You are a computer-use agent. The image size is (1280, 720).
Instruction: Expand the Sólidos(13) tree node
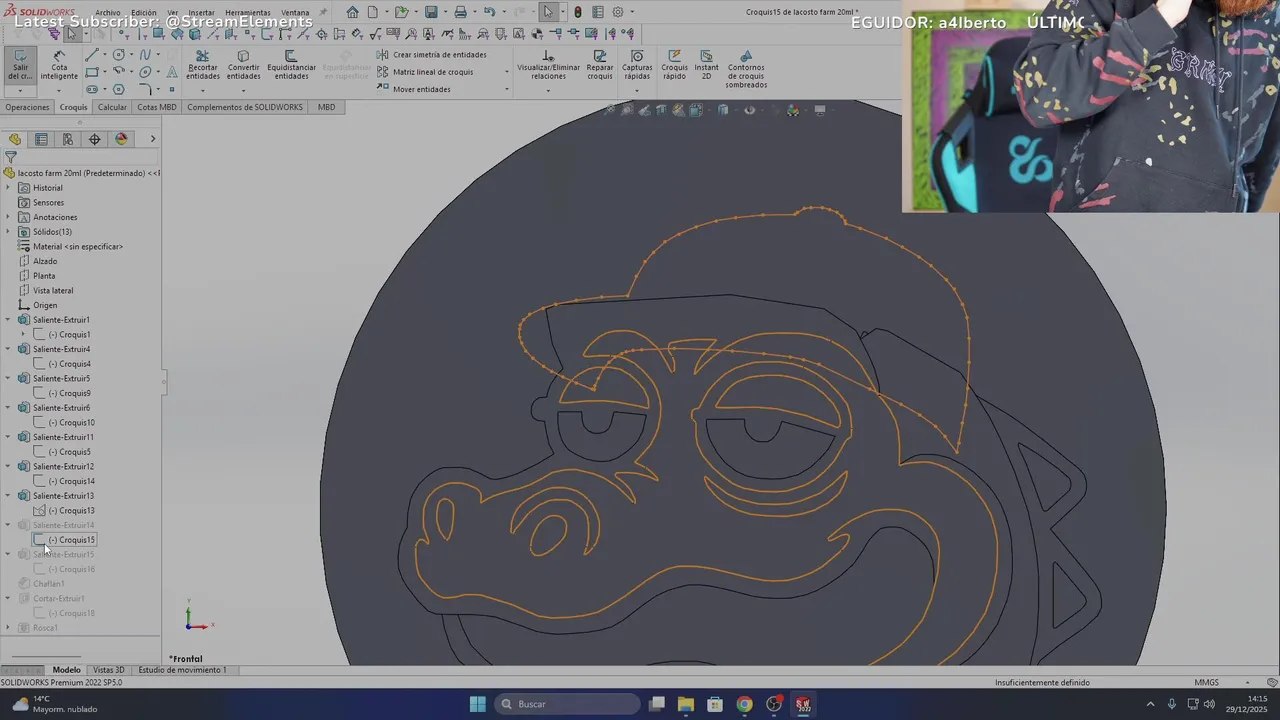(8, 232)
